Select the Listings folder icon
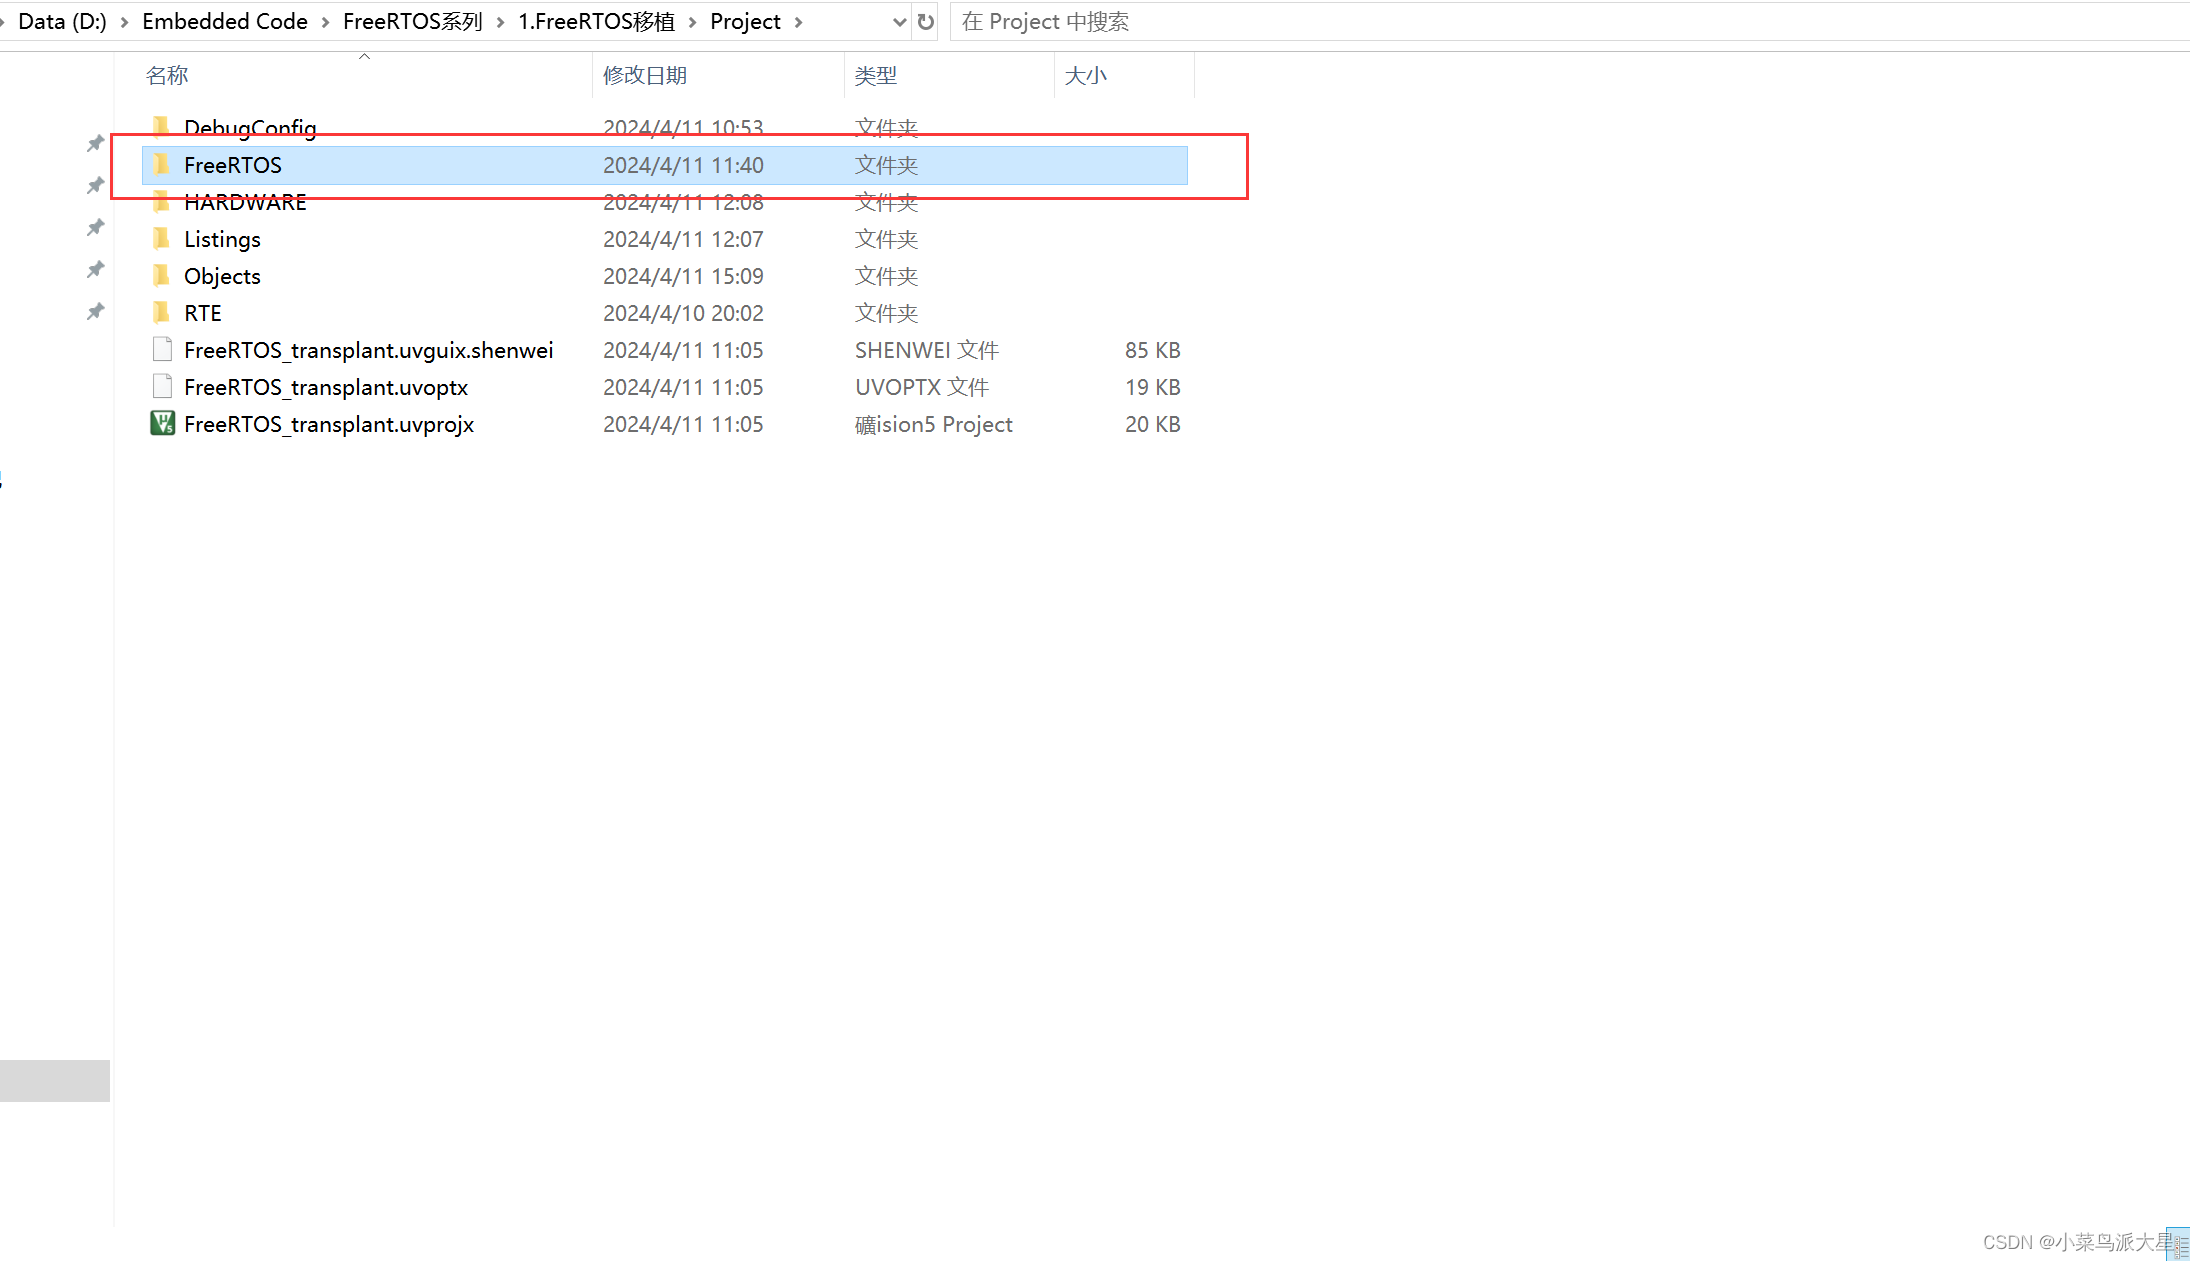Viewport: 2190px width, 1261px height. coord(161,238)
